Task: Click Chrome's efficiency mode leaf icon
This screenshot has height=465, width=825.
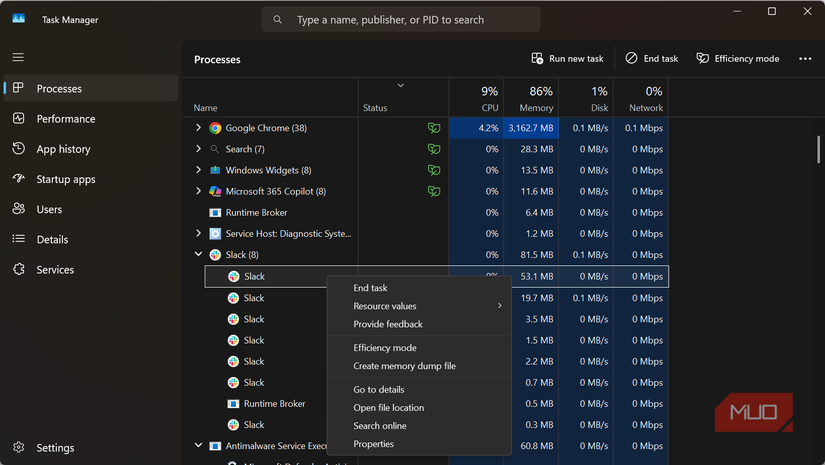Action: 434,128
